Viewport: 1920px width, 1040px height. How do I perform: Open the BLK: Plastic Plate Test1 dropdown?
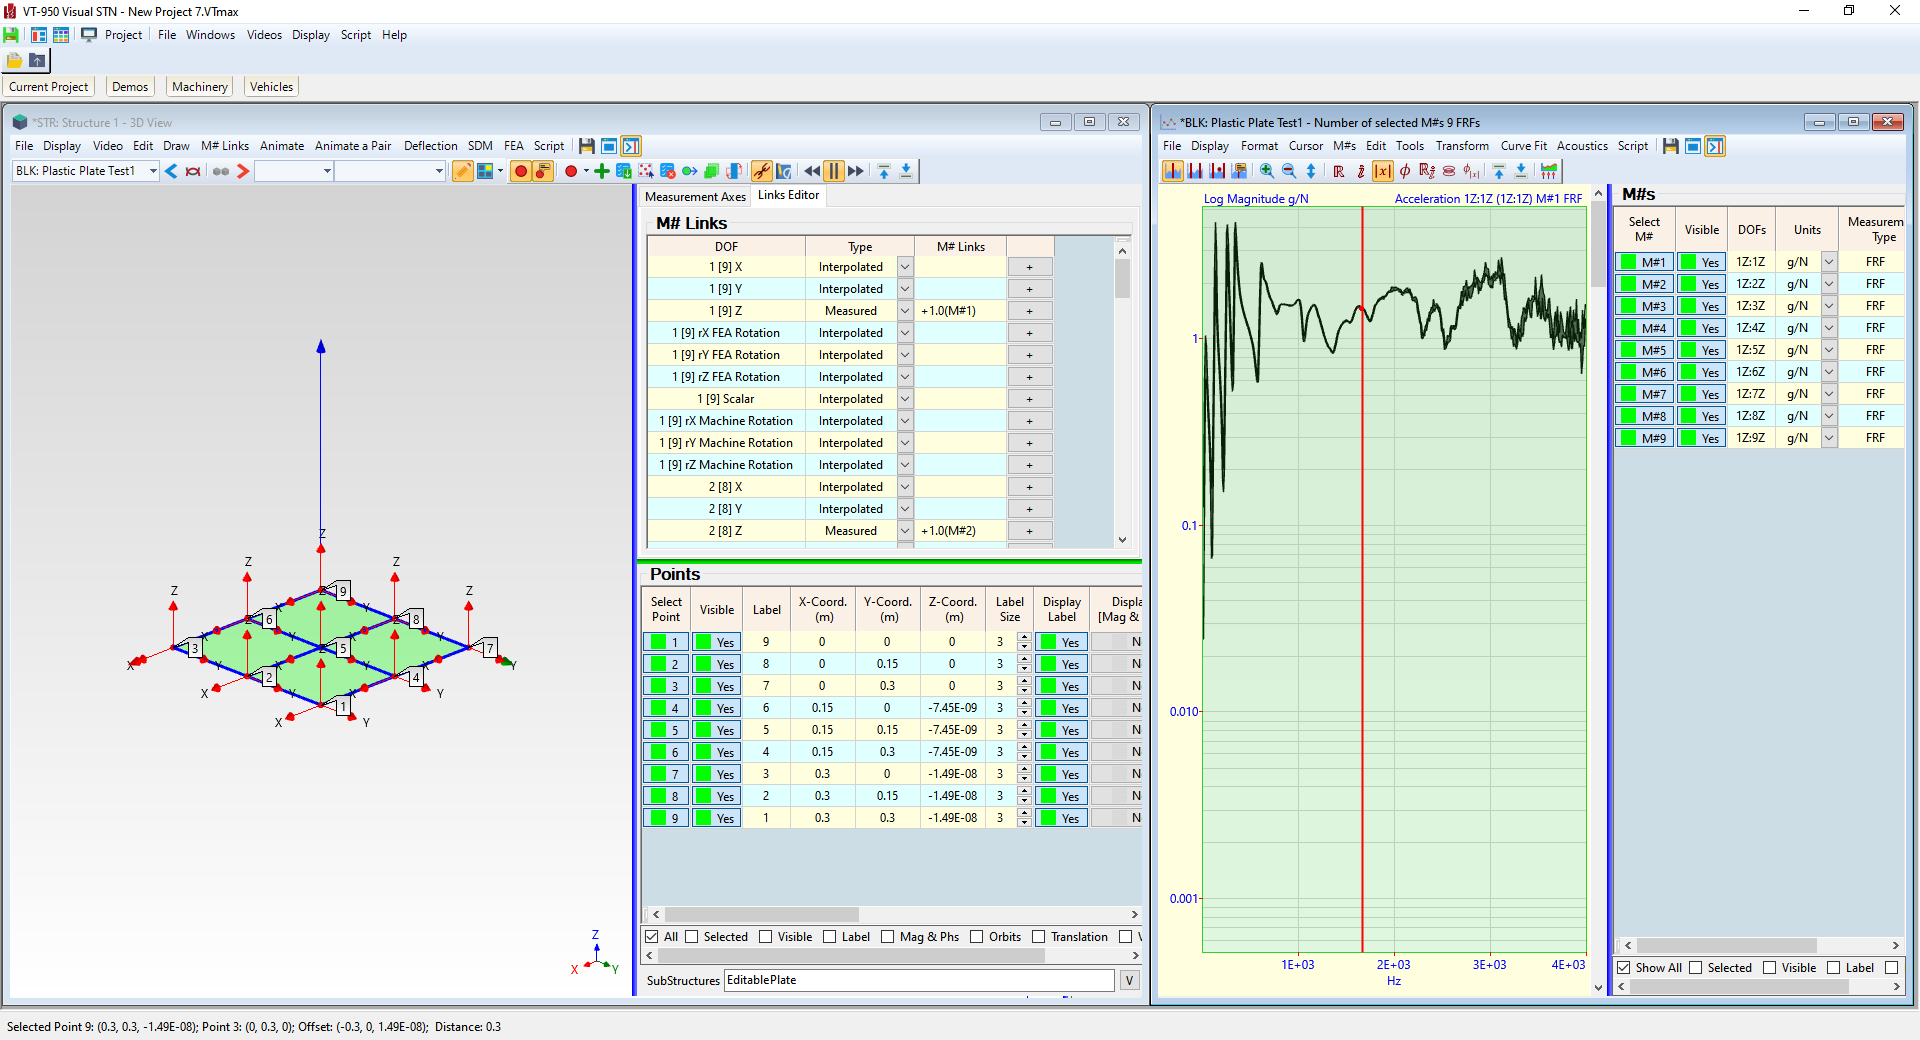pyautogui.click(x=153, y=171)
